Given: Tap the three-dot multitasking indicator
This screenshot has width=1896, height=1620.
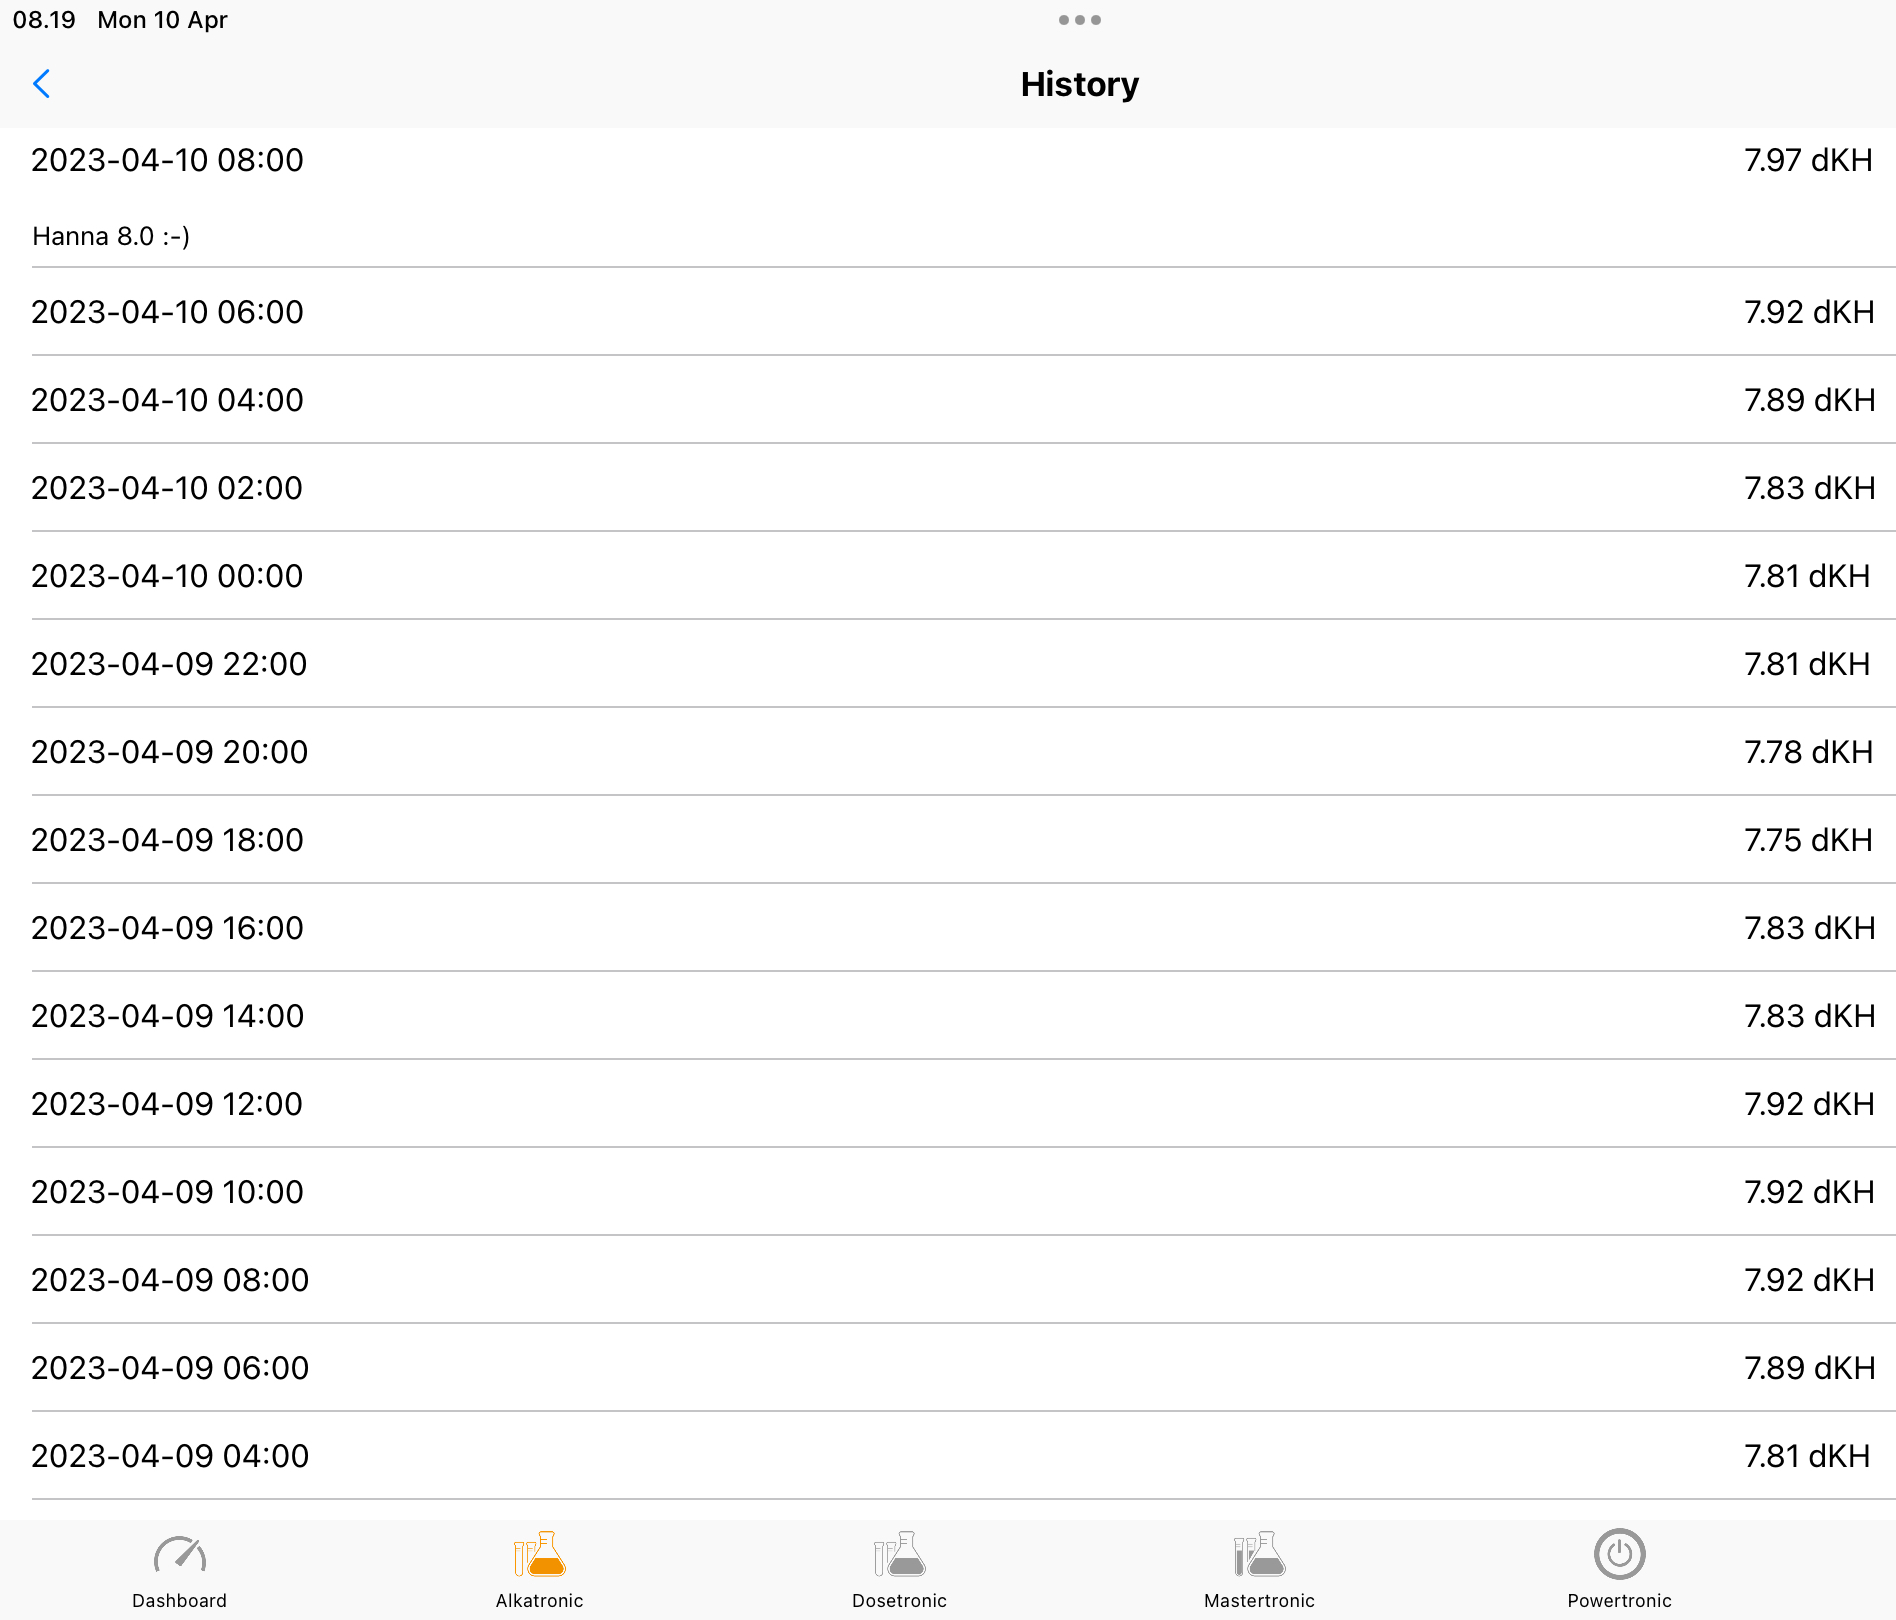Looking at the screenshot, I should tap(1079, 20).
